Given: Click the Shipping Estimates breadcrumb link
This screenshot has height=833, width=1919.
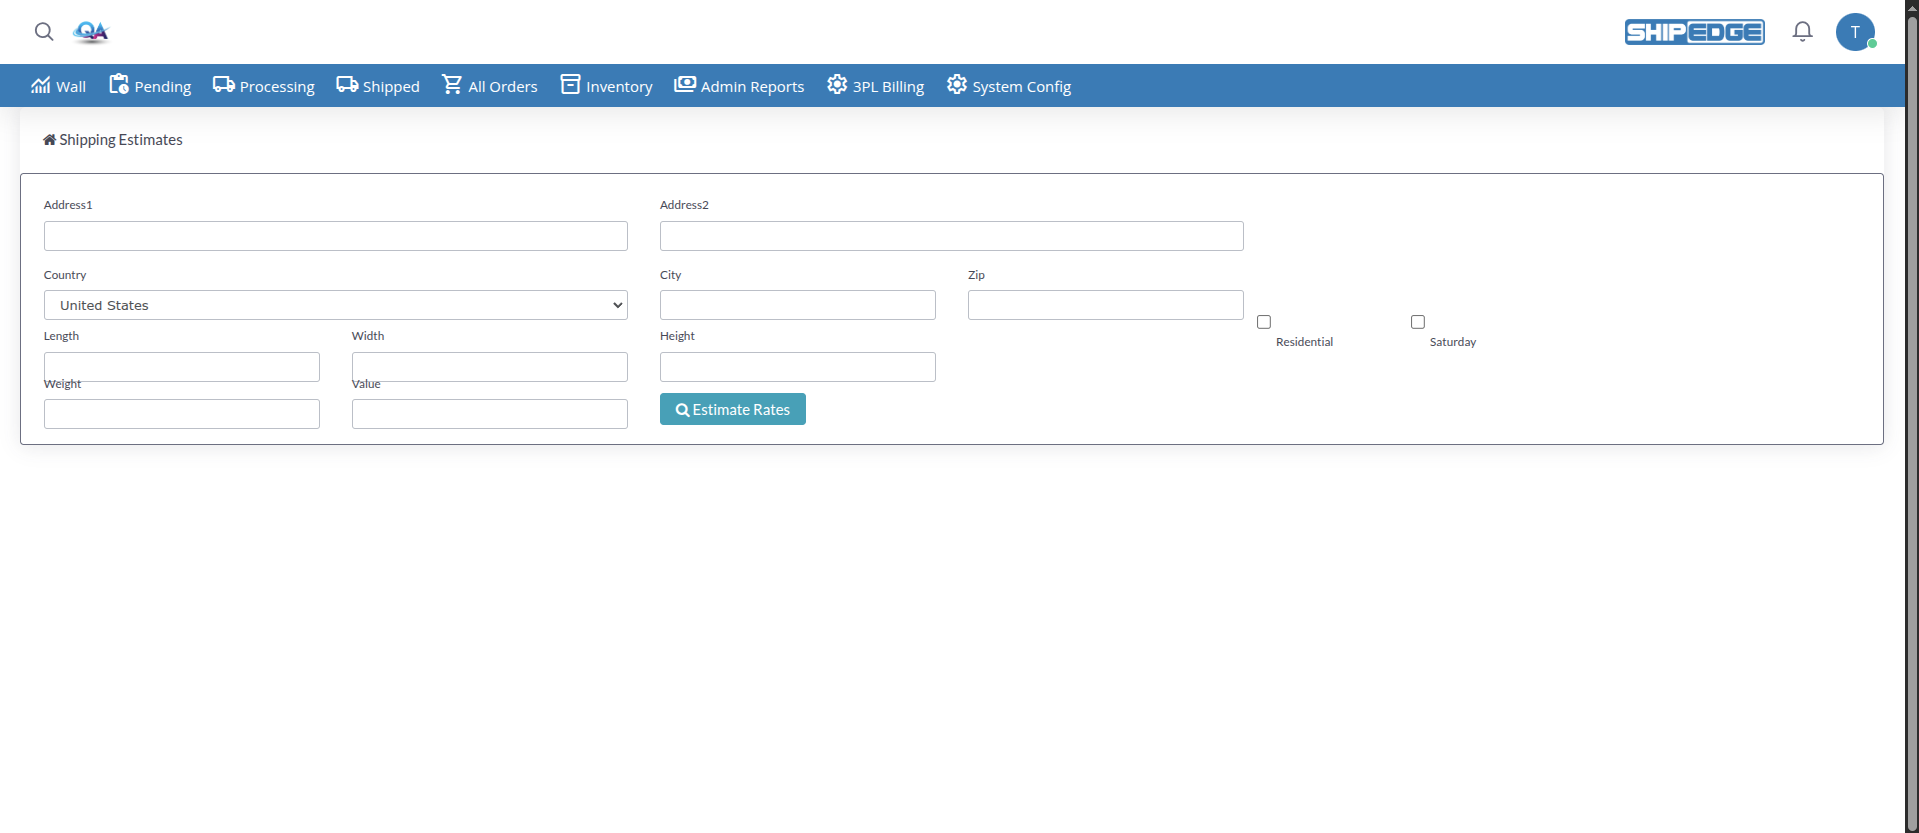Looking at the screenshot, I should coord(121,140).
